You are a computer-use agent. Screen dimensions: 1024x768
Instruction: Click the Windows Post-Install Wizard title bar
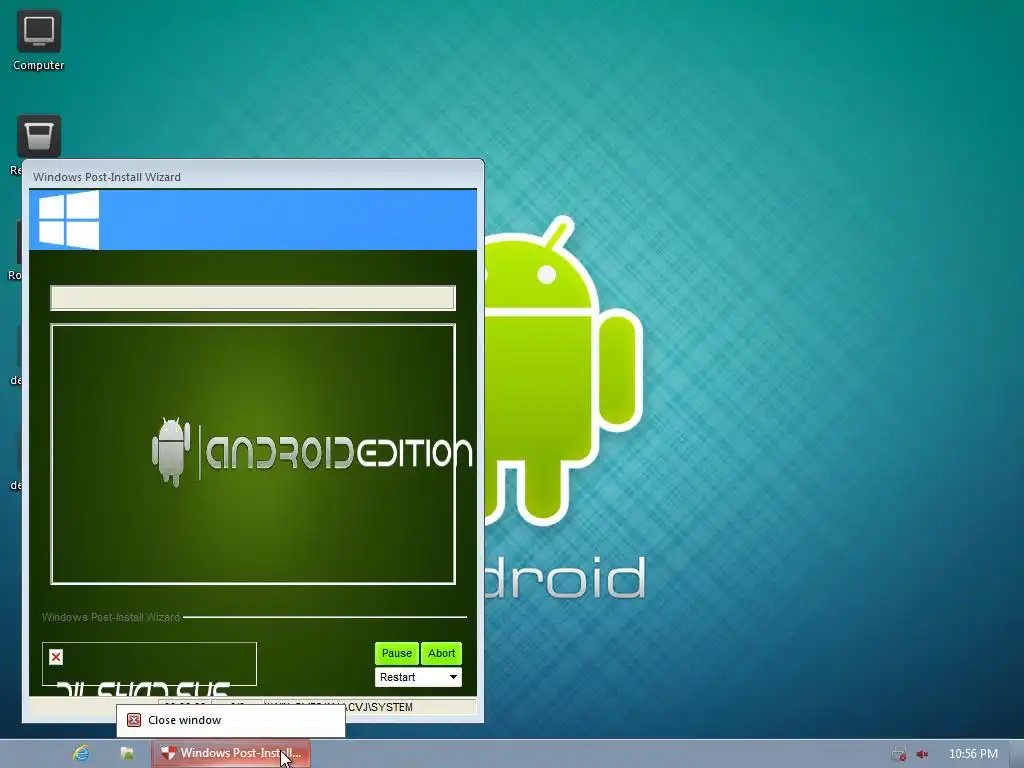tap(253, 176)
